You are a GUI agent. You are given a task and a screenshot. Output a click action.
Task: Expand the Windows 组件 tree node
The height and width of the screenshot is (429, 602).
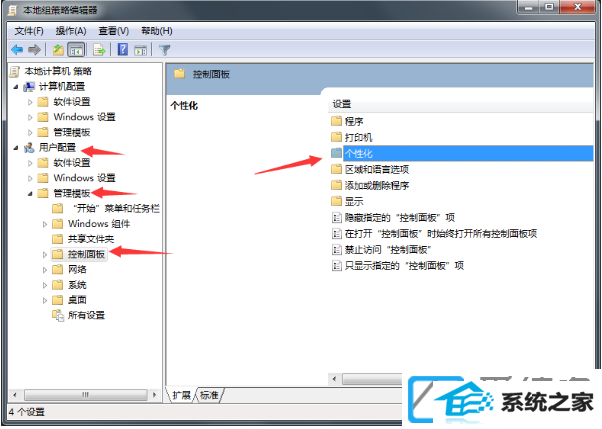tap(45, 224)
